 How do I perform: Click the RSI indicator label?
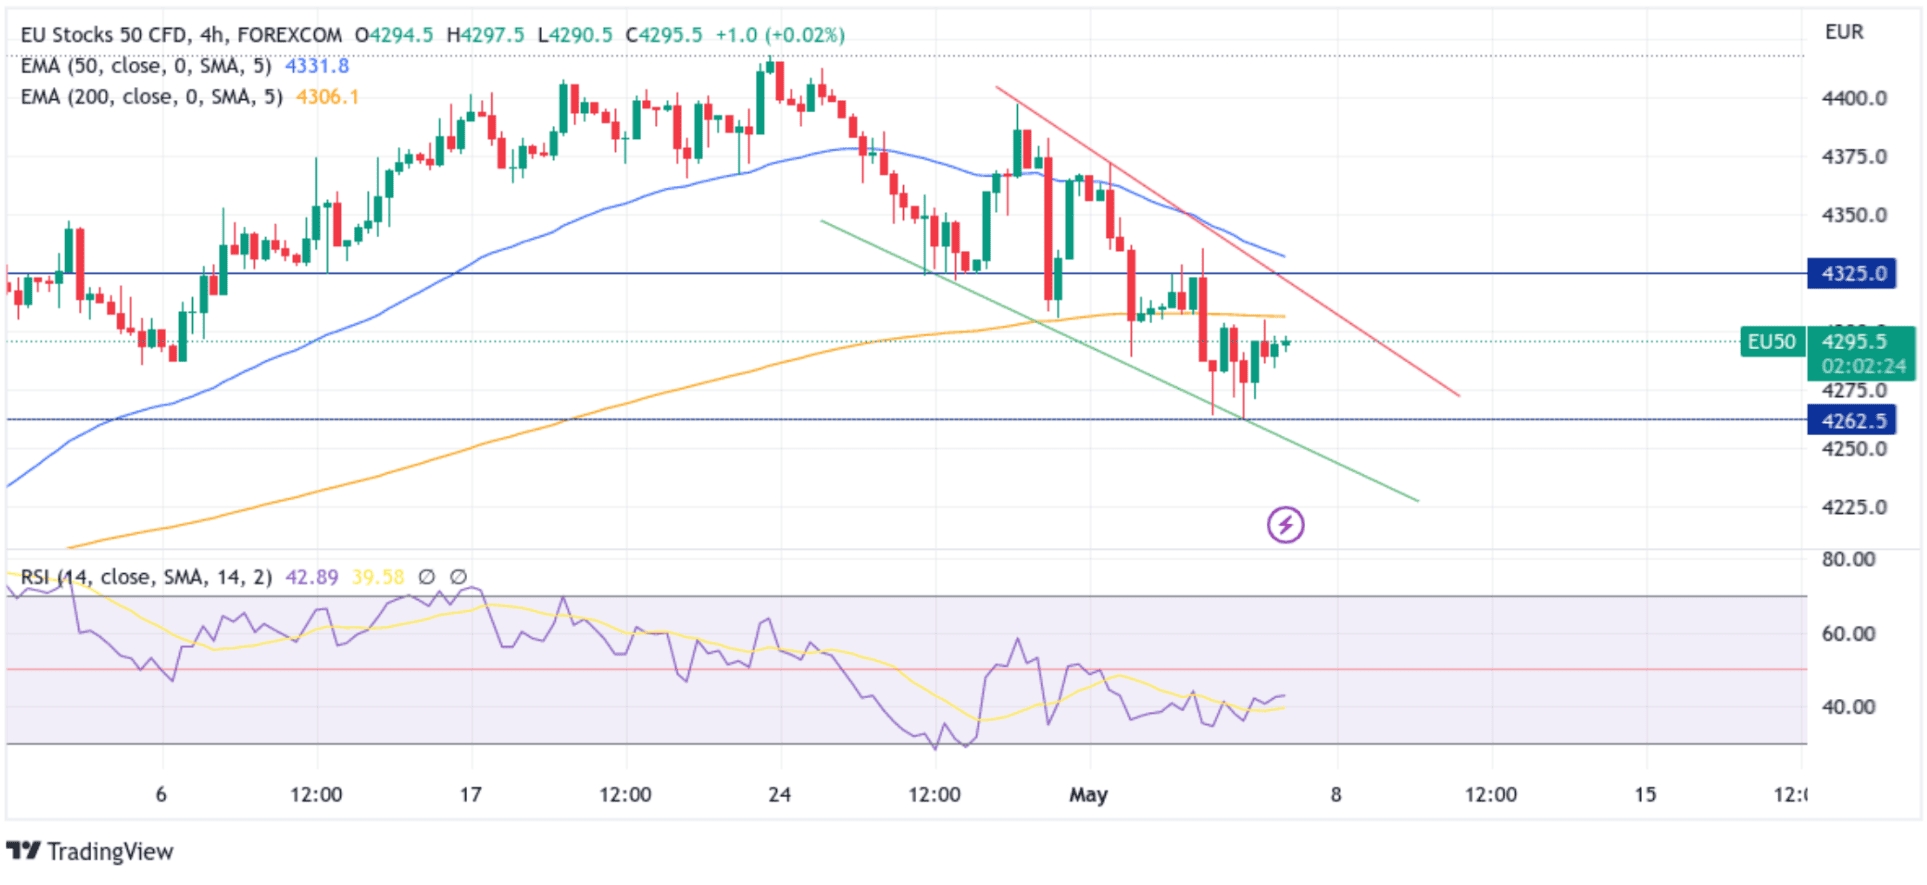(x=146, y=577)
